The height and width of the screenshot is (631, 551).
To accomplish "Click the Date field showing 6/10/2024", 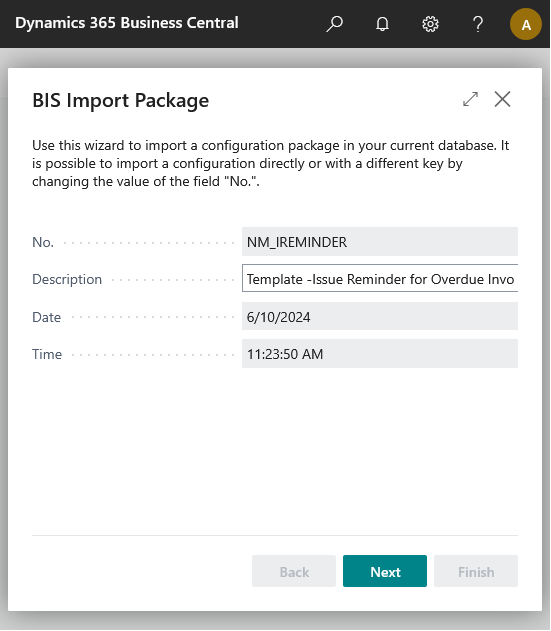I will (380, 317).
